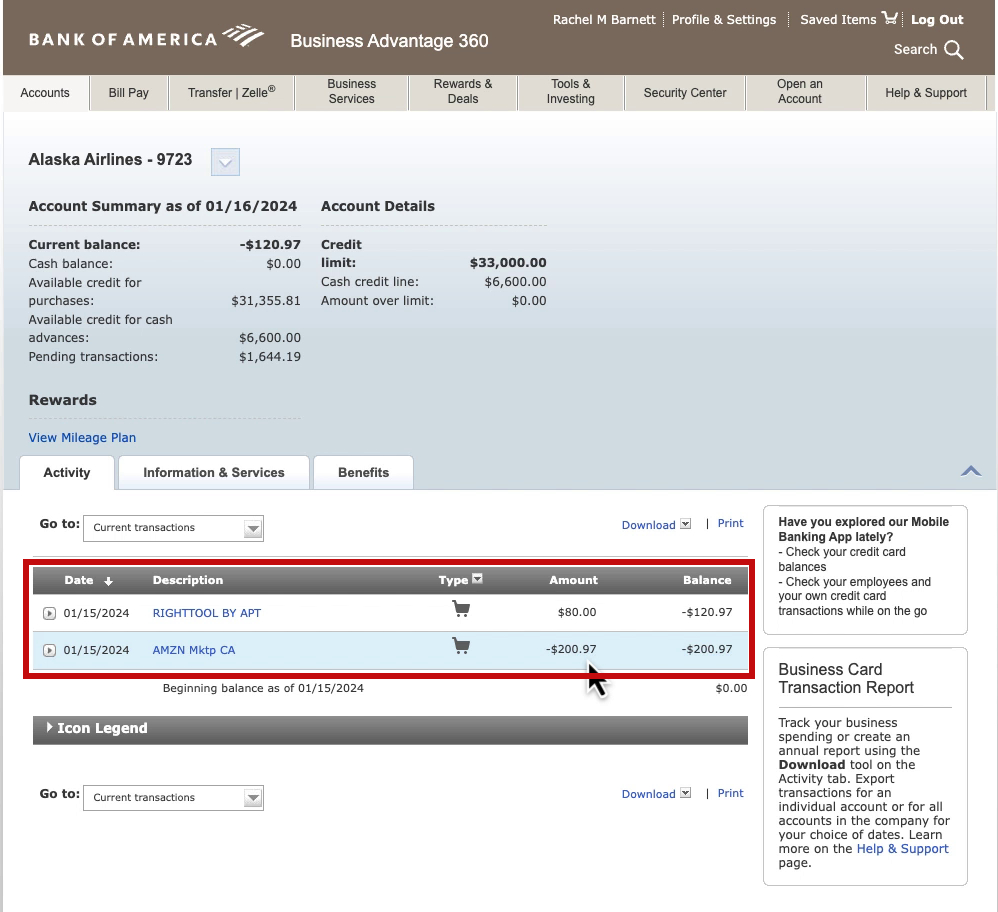Expand RIGHTTOOL BY APT transaction details
998x912 pixels.
(x=49, y=614)
